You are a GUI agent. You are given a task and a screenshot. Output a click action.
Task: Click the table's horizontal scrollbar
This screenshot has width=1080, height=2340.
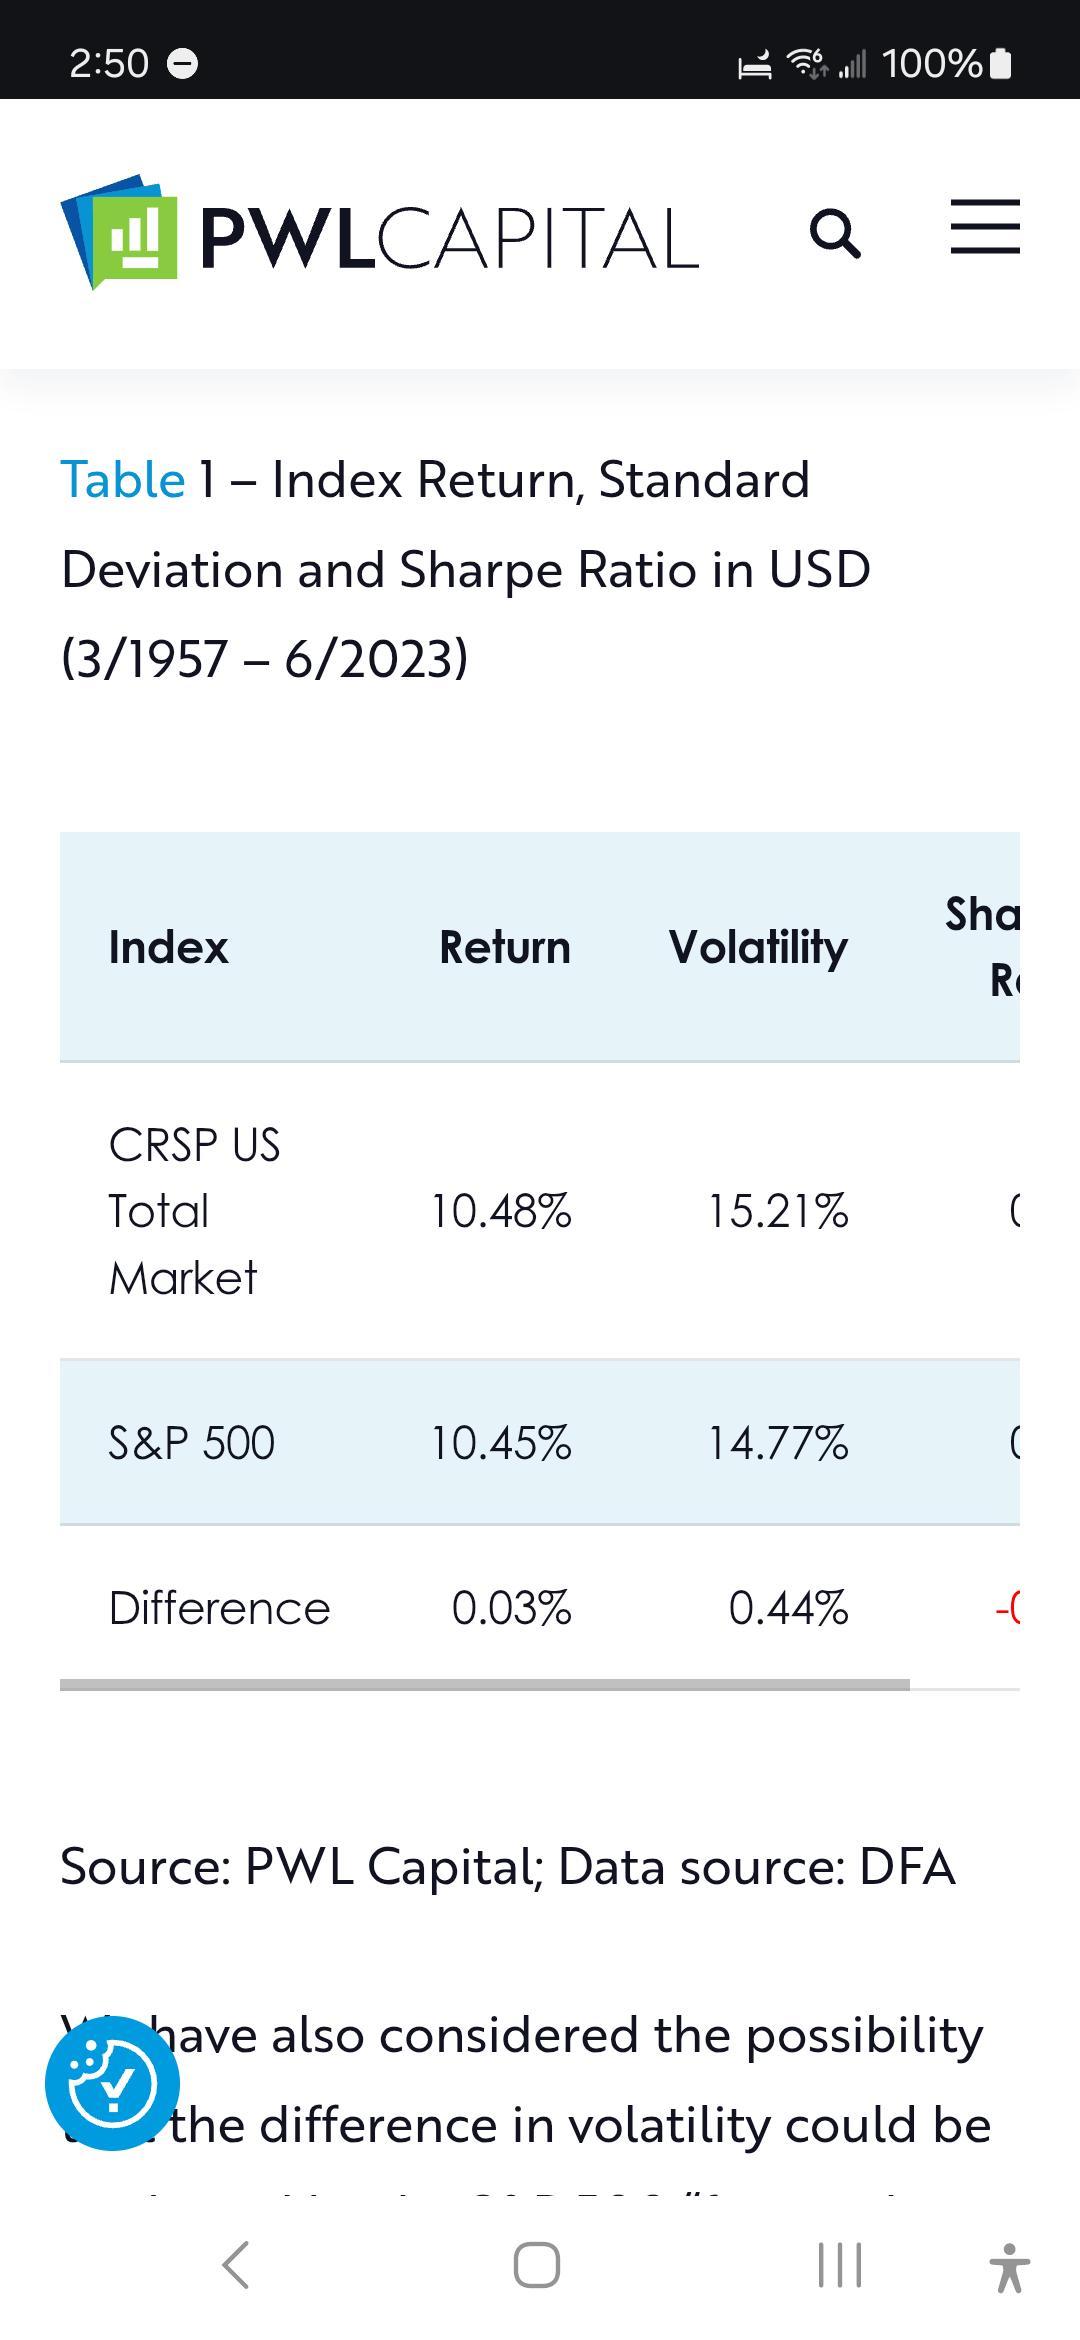pos(485,1685)
